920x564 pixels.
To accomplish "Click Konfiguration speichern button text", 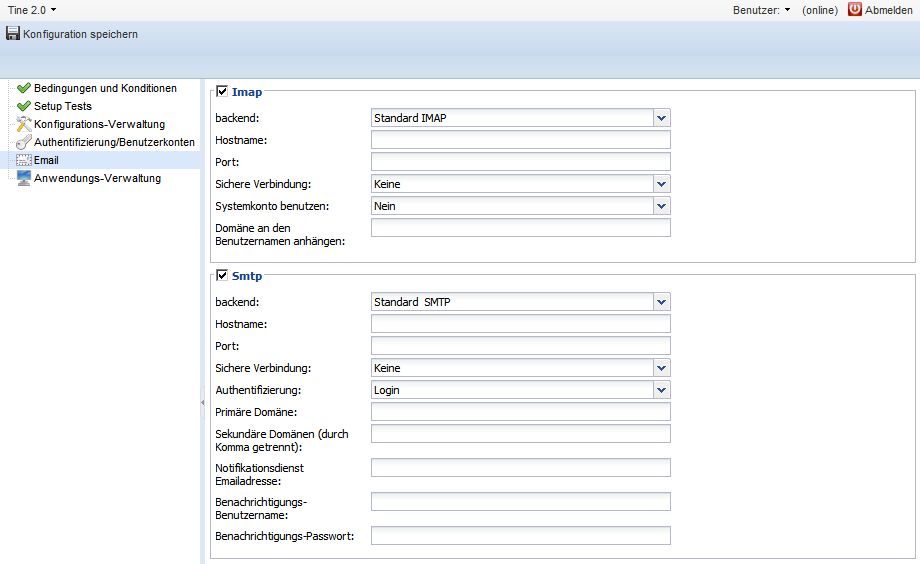I will coord(80,34).
